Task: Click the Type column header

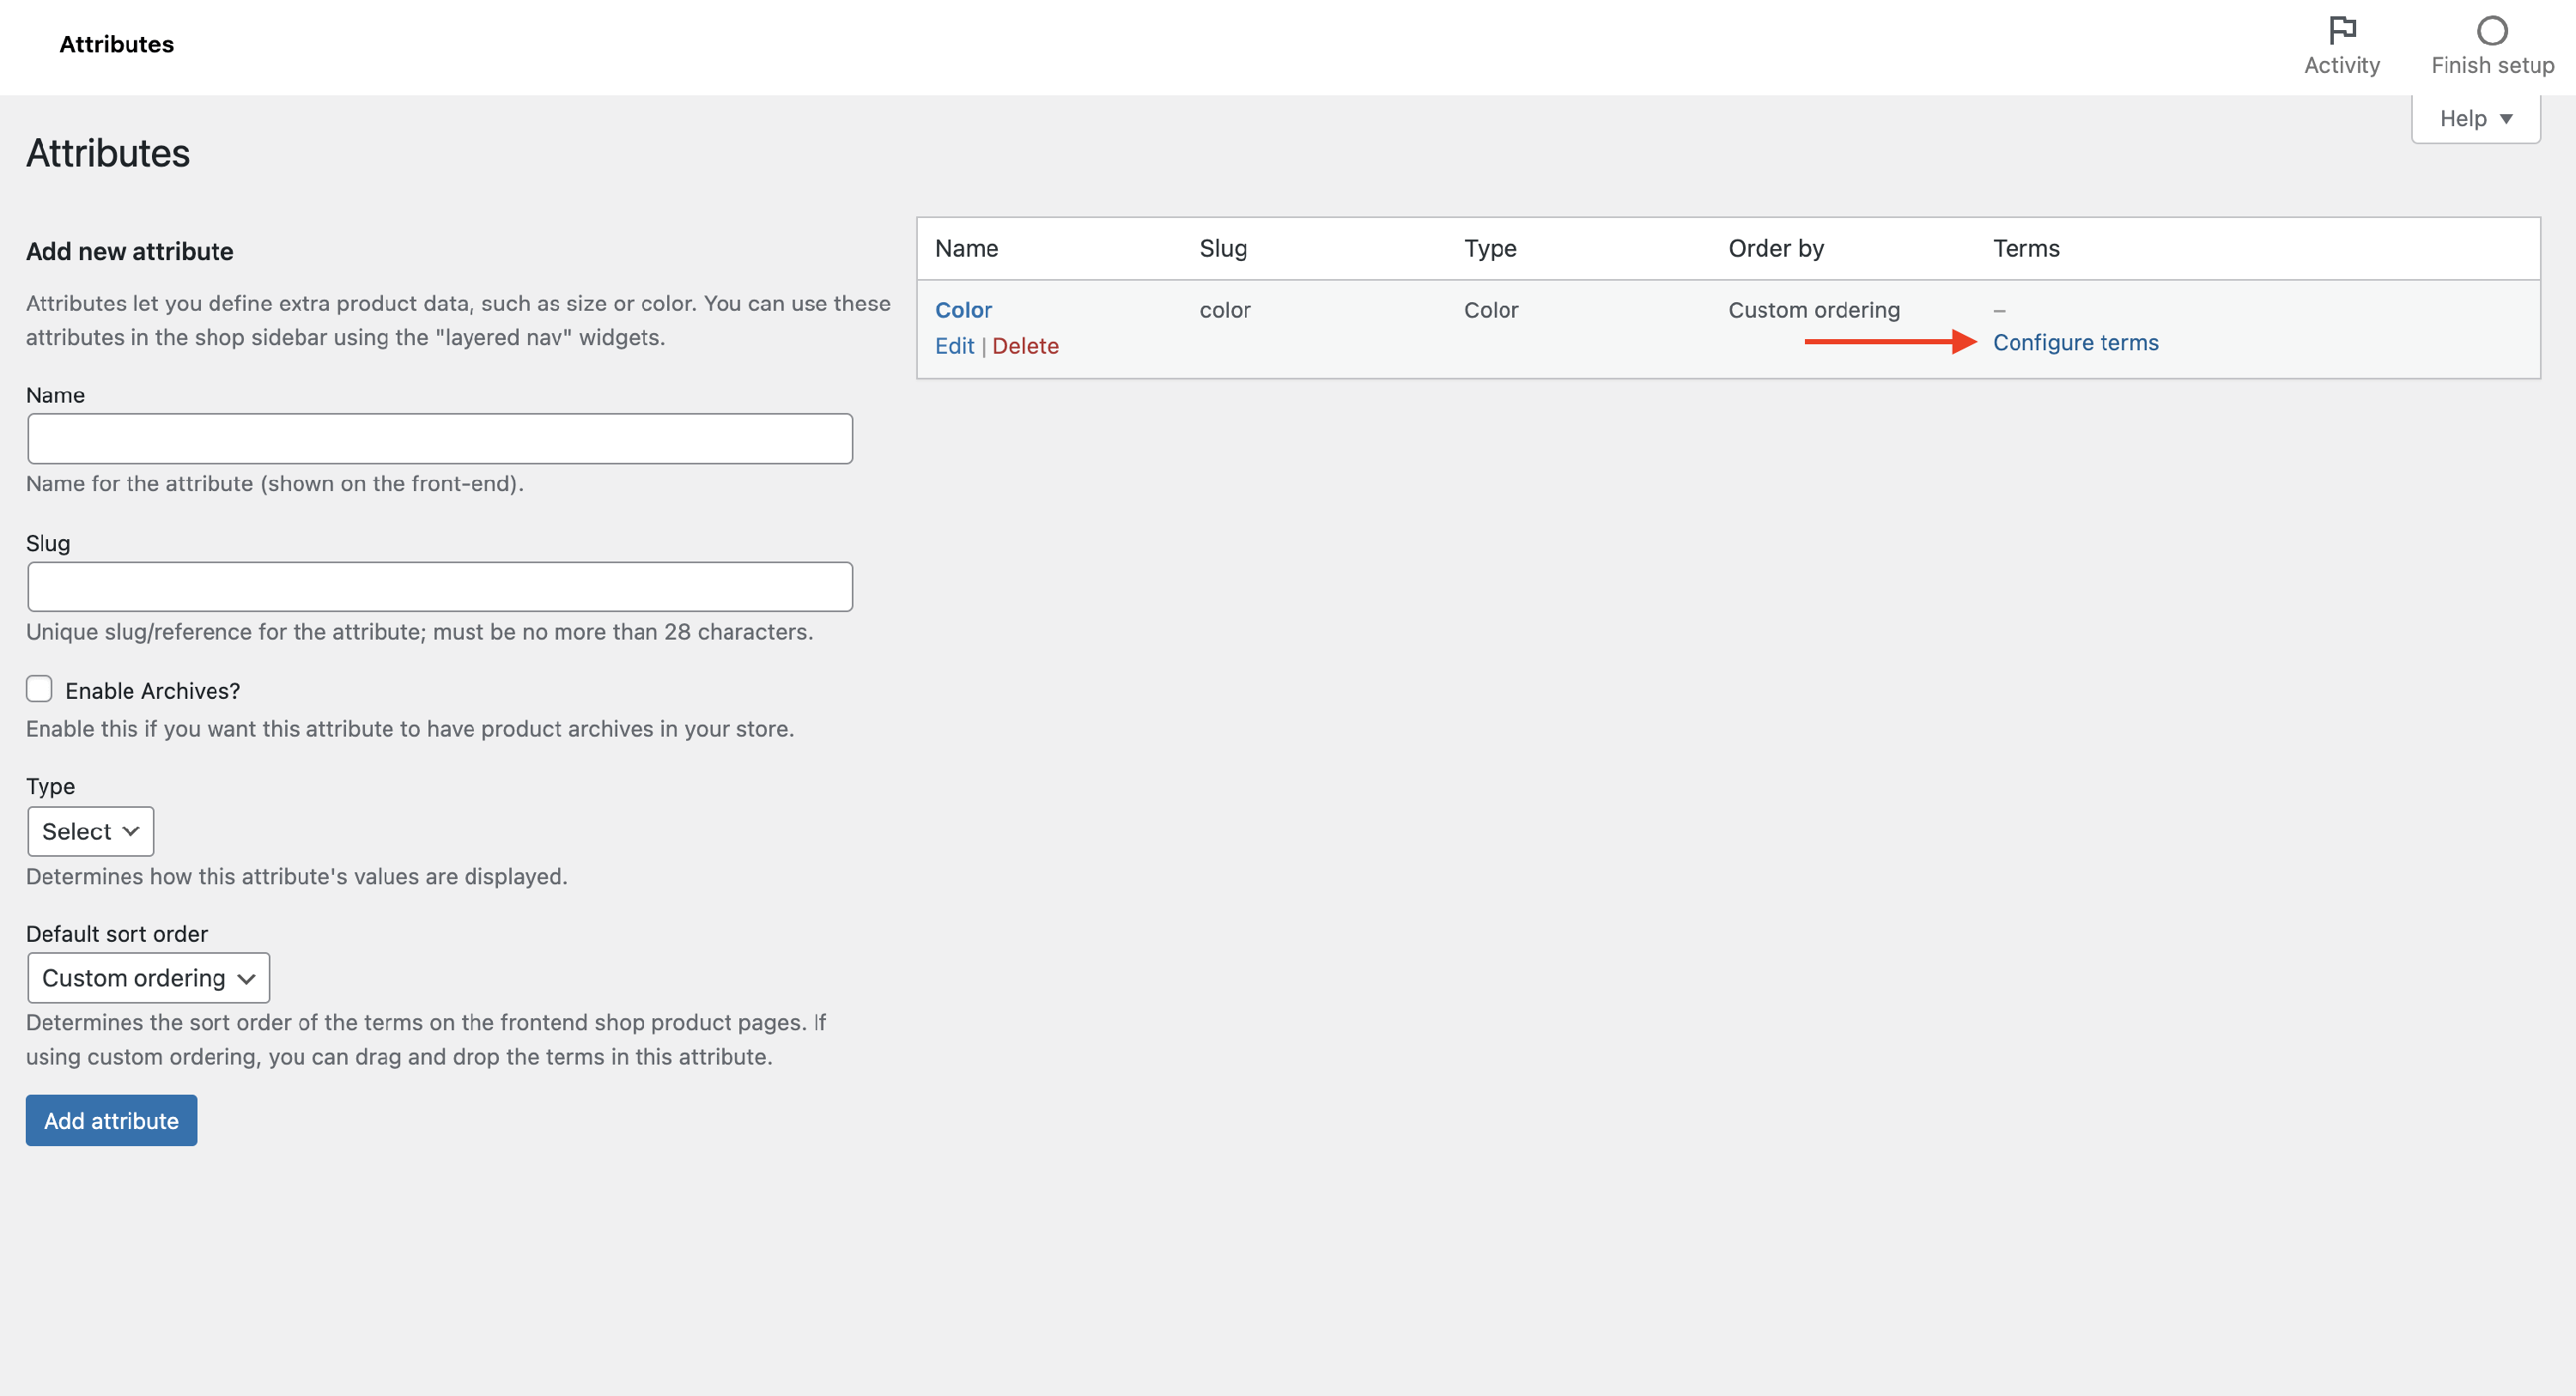Action: (x=1490, y=248)
